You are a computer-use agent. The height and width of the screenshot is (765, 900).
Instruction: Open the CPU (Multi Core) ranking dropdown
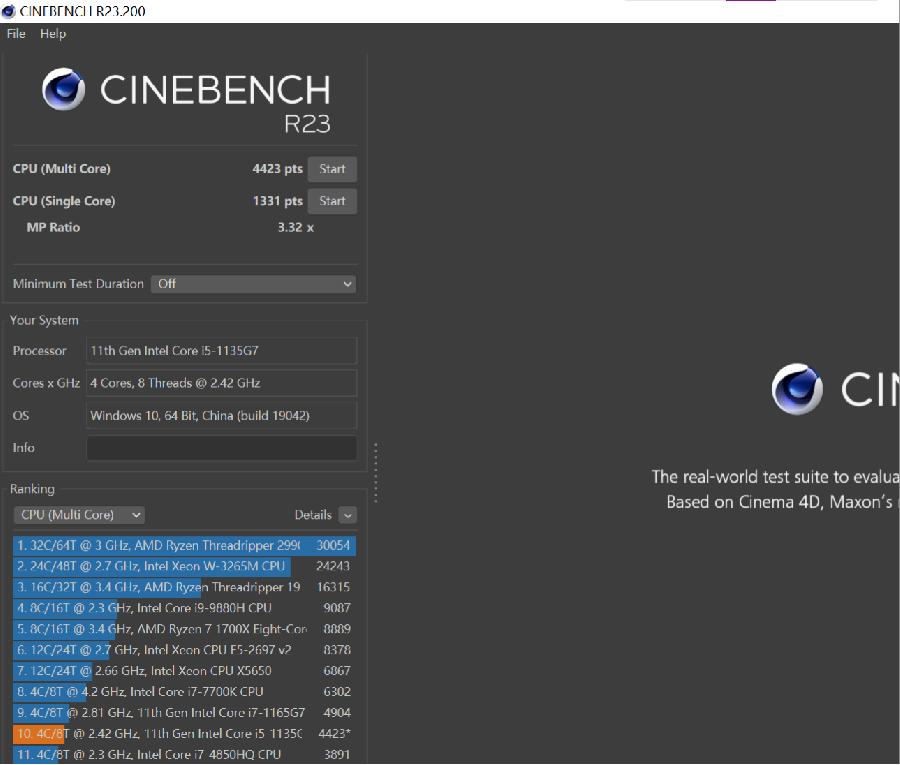pos(80,515)
